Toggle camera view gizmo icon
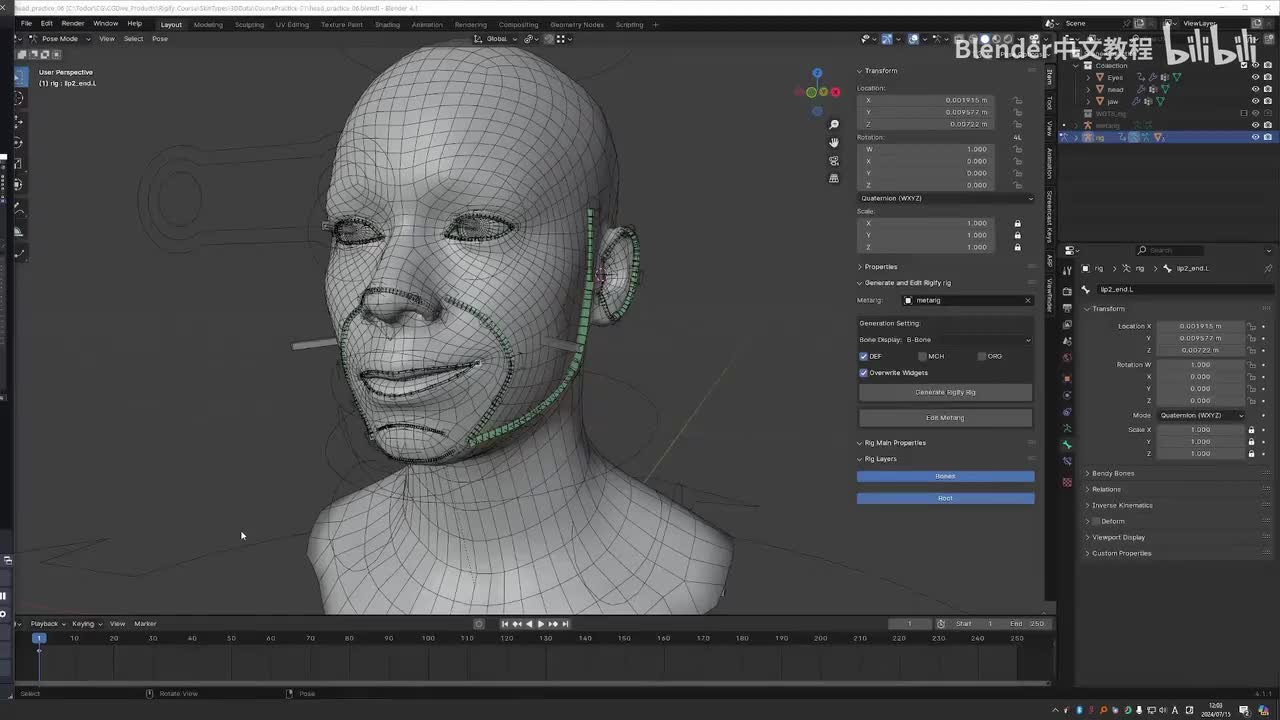The width and height of the screenshot is (1280, 720). click(834, 161)
